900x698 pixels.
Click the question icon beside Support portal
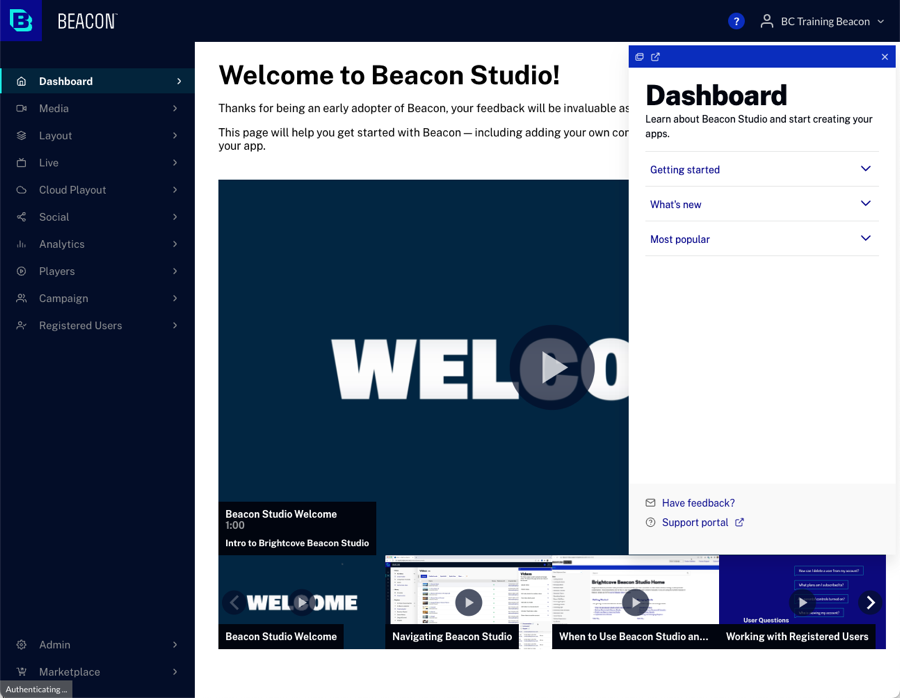[x=650, y=522]
